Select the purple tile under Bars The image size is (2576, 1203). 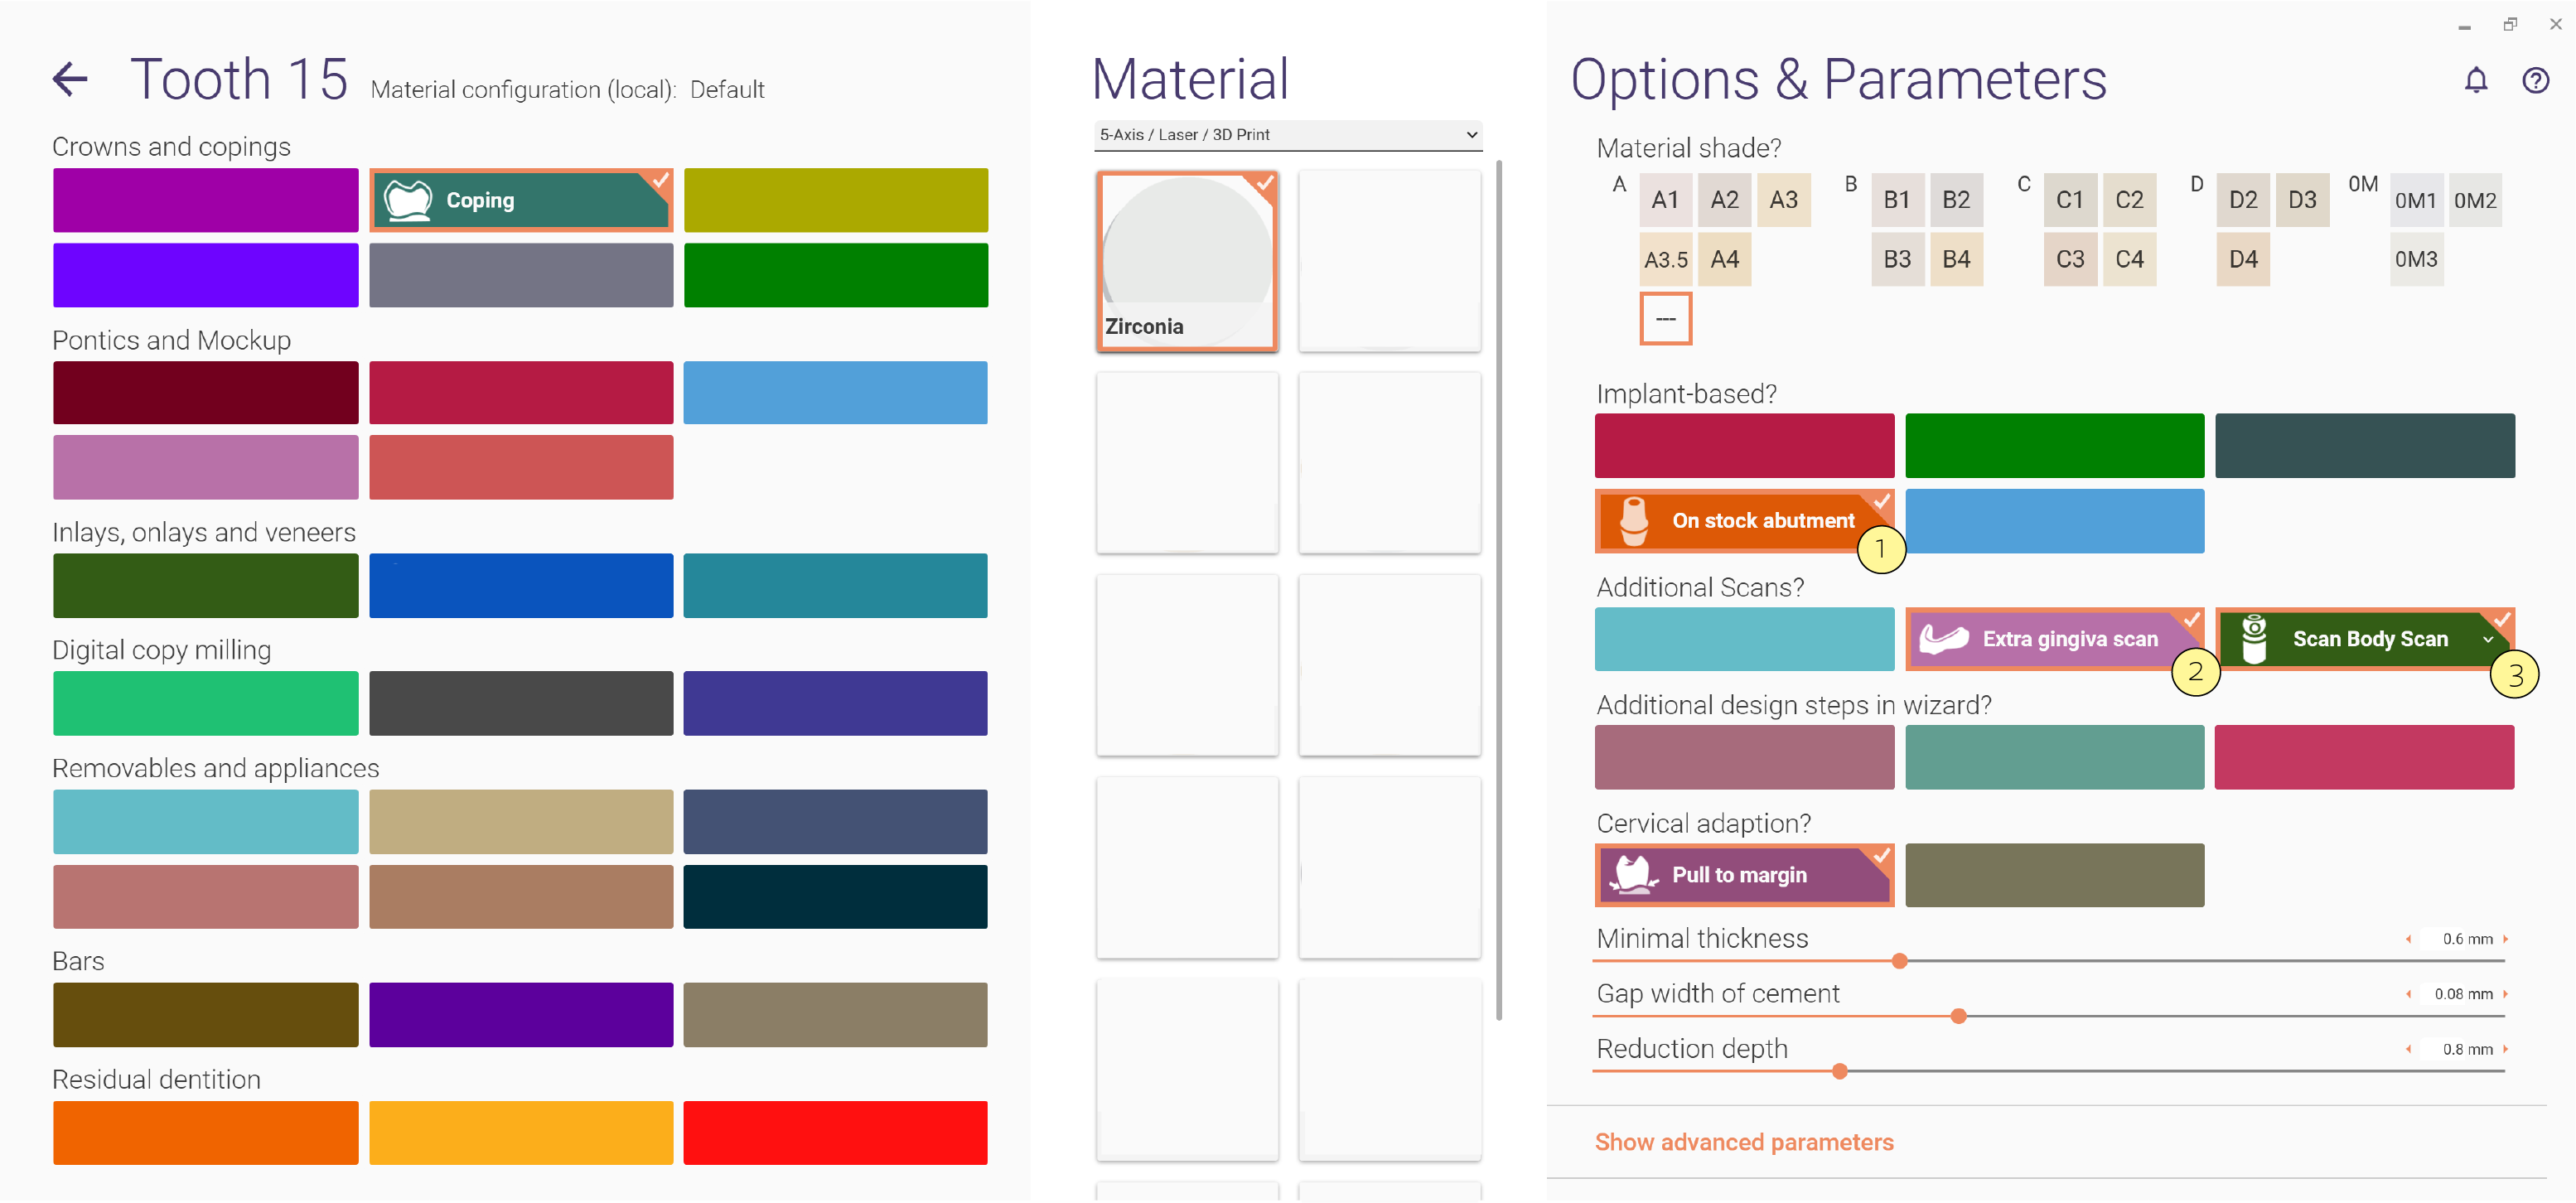tap(521, 1014)
